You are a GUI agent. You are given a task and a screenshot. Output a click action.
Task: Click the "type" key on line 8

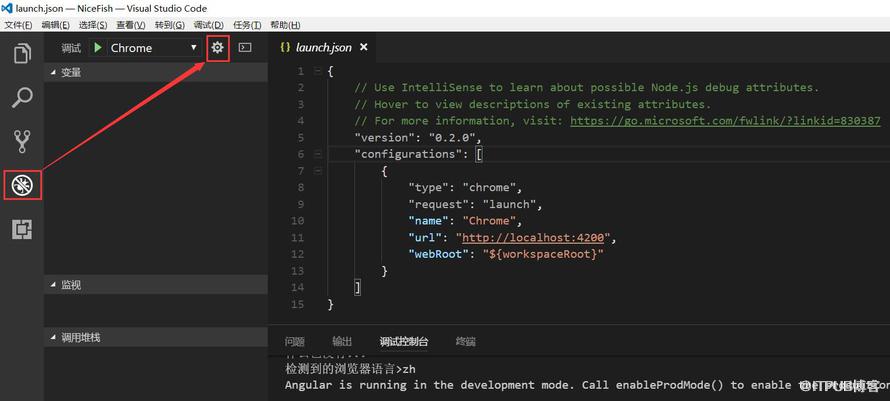(429, 187)
